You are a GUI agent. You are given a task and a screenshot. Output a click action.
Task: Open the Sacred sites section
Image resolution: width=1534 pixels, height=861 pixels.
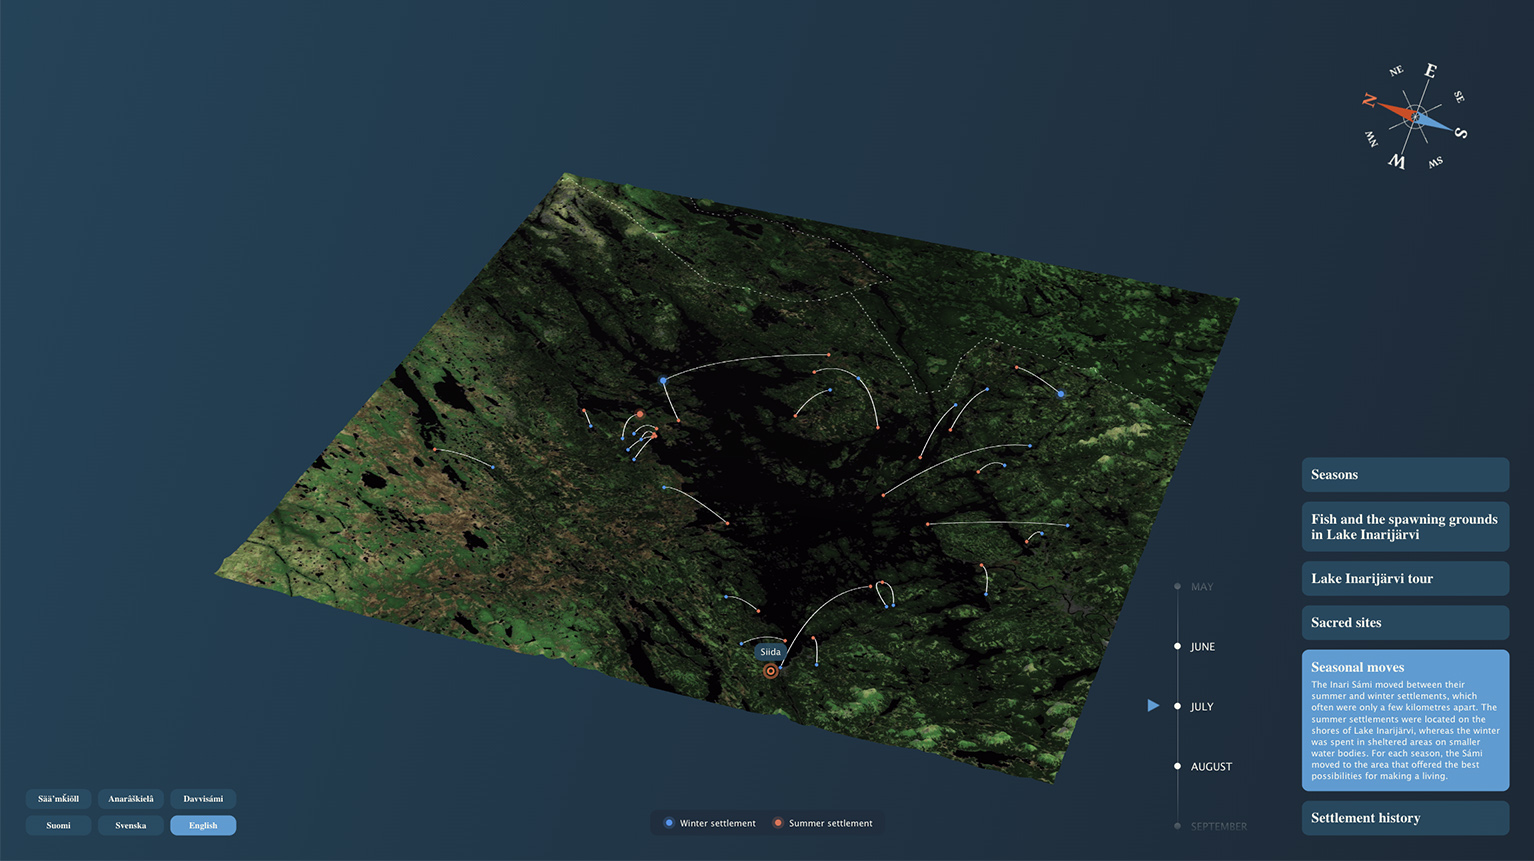pyautogui.click(x=1404, y=623)
